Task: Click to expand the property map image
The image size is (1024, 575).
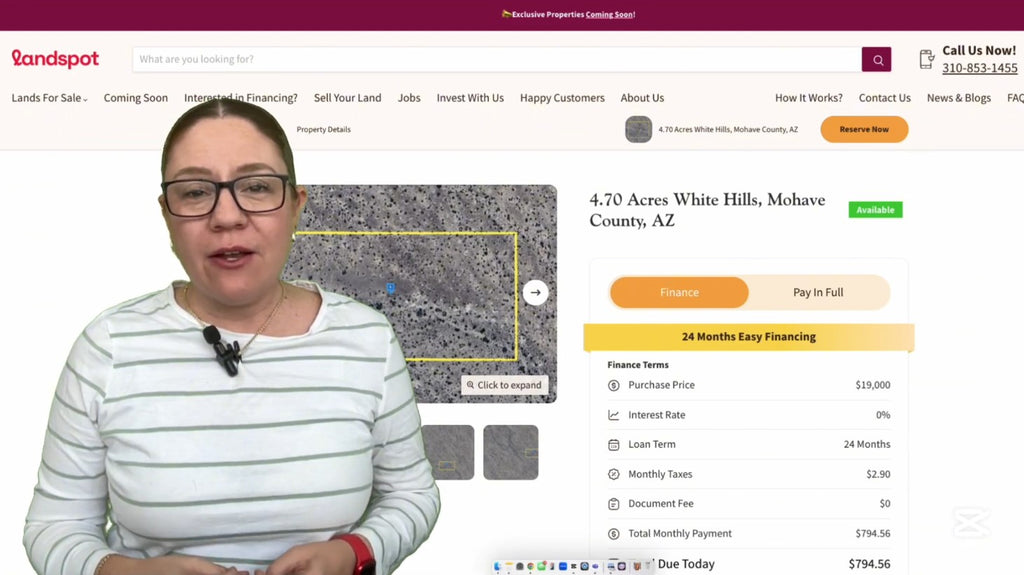Action: (504, 385)
